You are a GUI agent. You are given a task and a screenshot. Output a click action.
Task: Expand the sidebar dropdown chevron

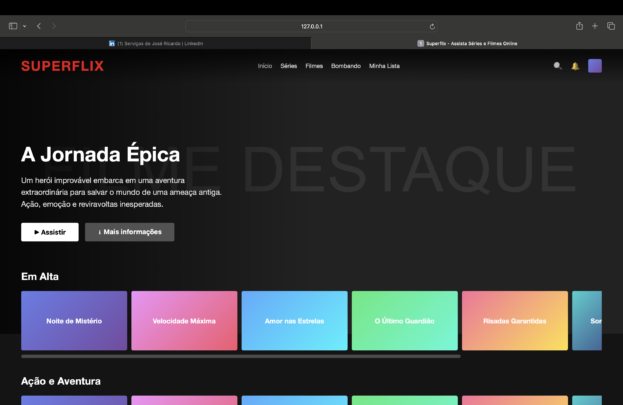pos(24,26)
